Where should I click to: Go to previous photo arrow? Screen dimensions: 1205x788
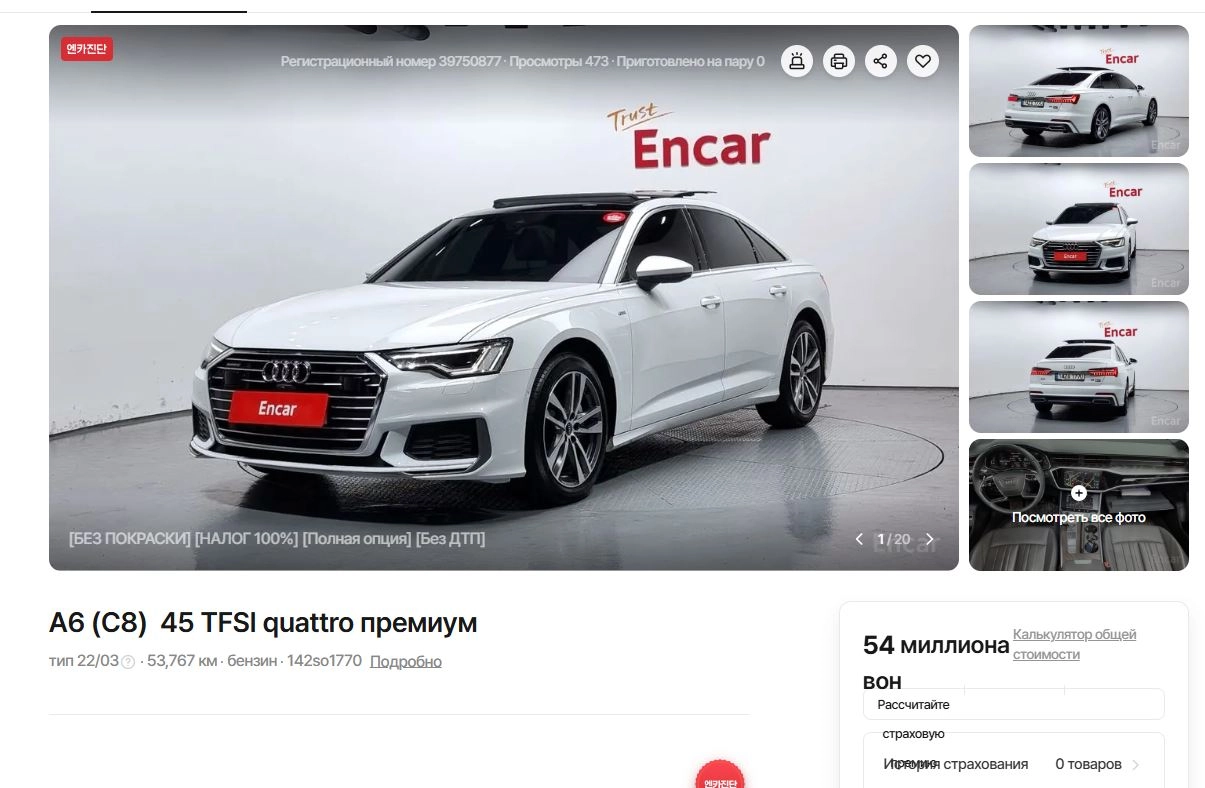click(859, 539)
